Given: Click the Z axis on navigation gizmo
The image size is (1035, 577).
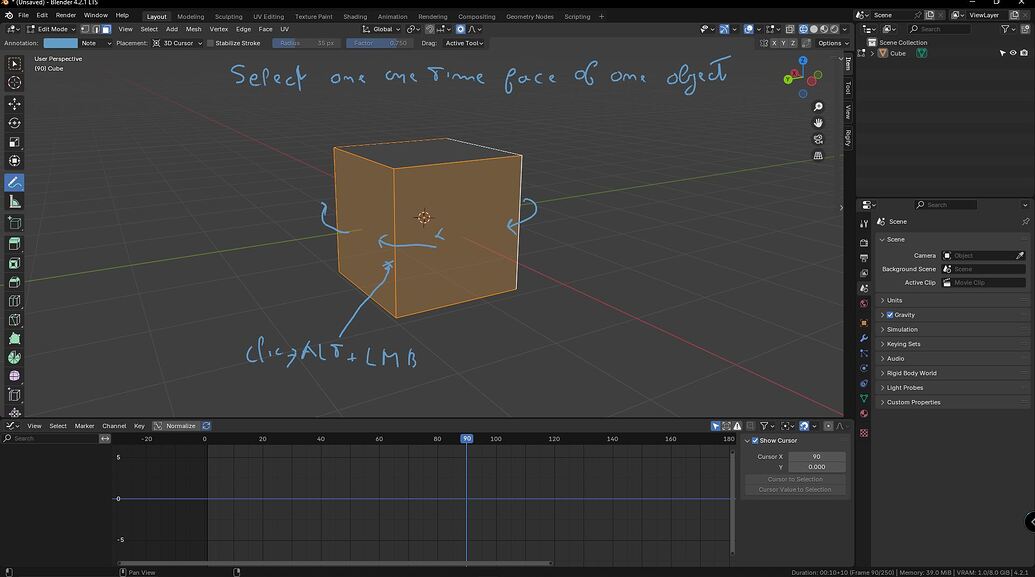Looking at the screenshot, I should pos(803,61).
